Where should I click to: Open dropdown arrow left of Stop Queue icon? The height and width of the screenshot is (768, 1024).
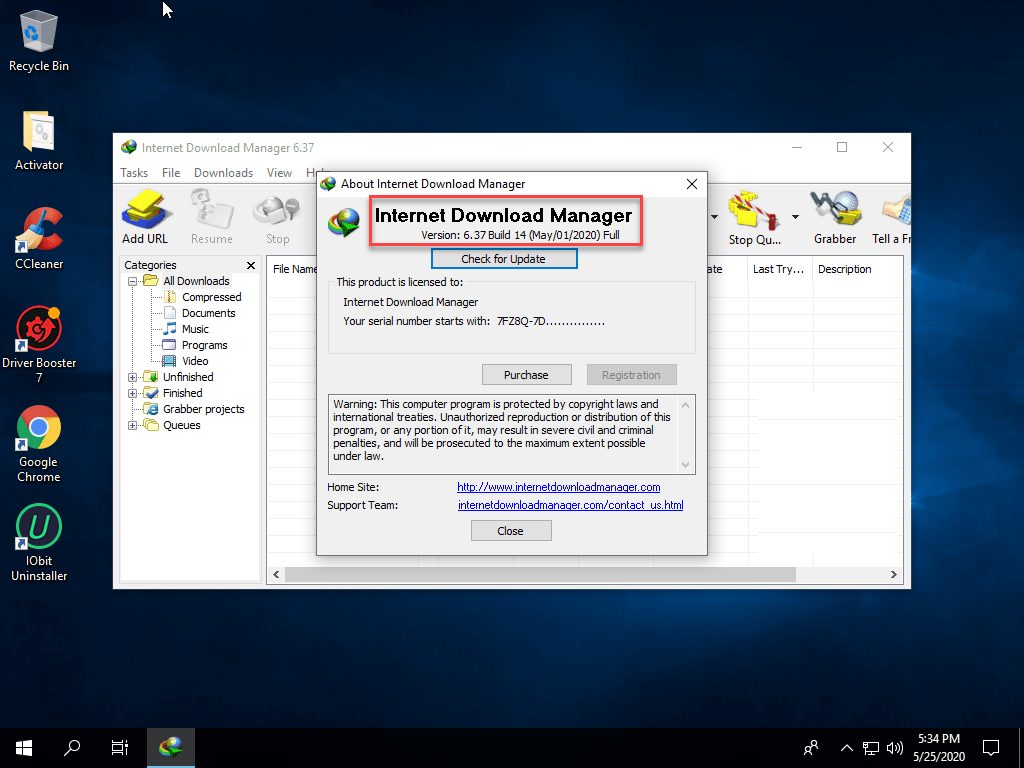pyautogui.click(x=714, y=217)
